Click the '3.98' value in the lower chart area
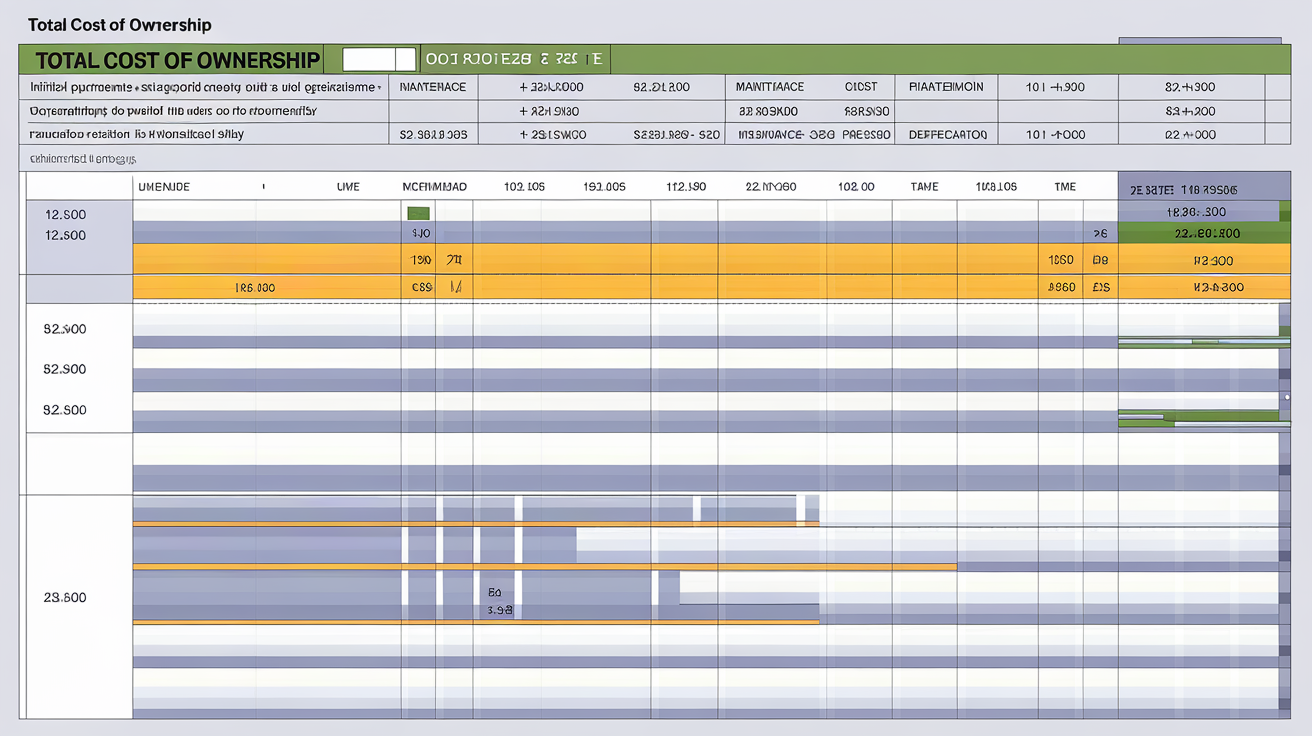Viewport: 1312px width, 736px height. [x=499, y=609]
